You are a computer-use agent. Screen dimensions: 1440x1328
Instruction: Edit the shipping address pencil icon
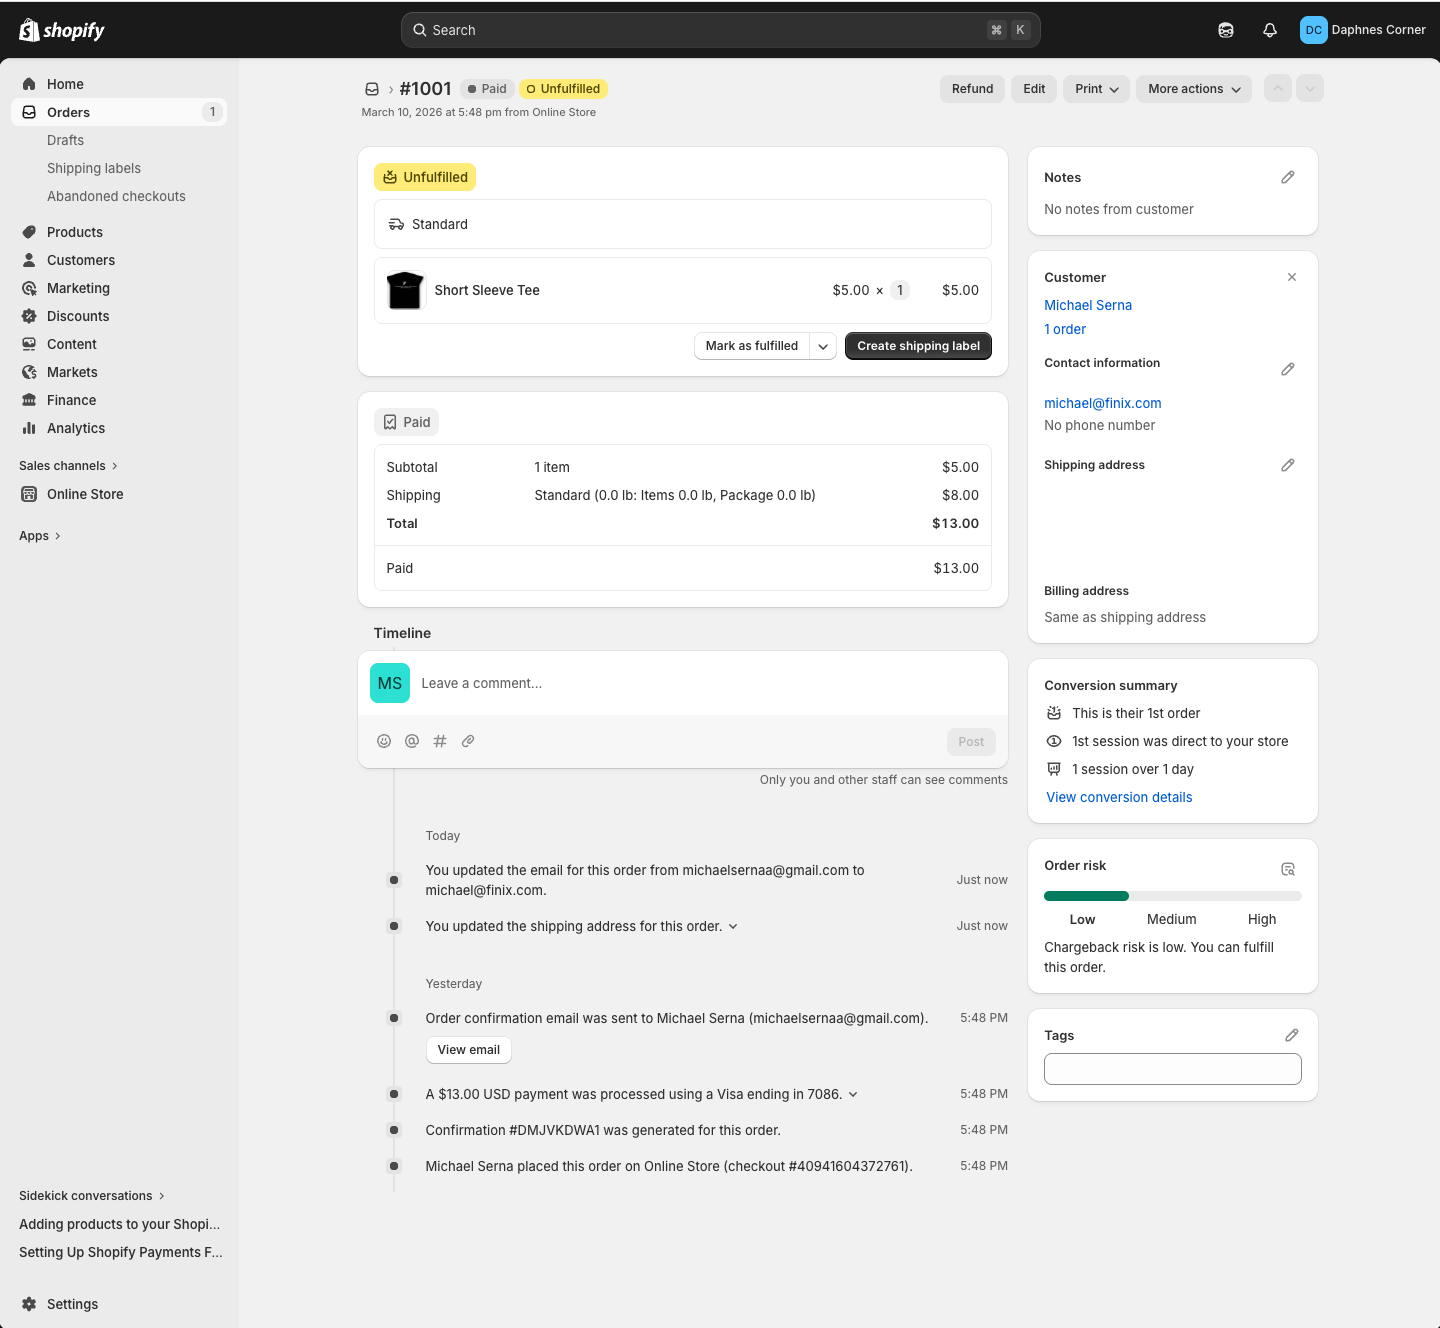[1288, 465]
